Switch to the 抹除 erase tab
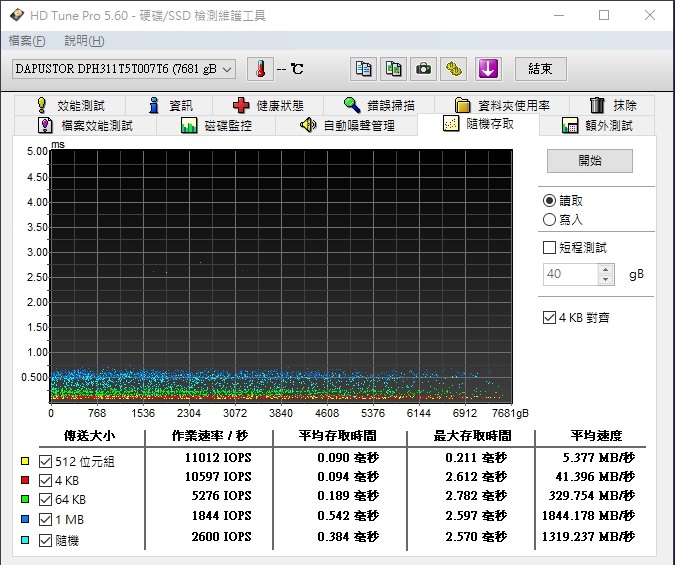Image resolution: width=675 pixels, height=565 pixels. coord(612,105)
